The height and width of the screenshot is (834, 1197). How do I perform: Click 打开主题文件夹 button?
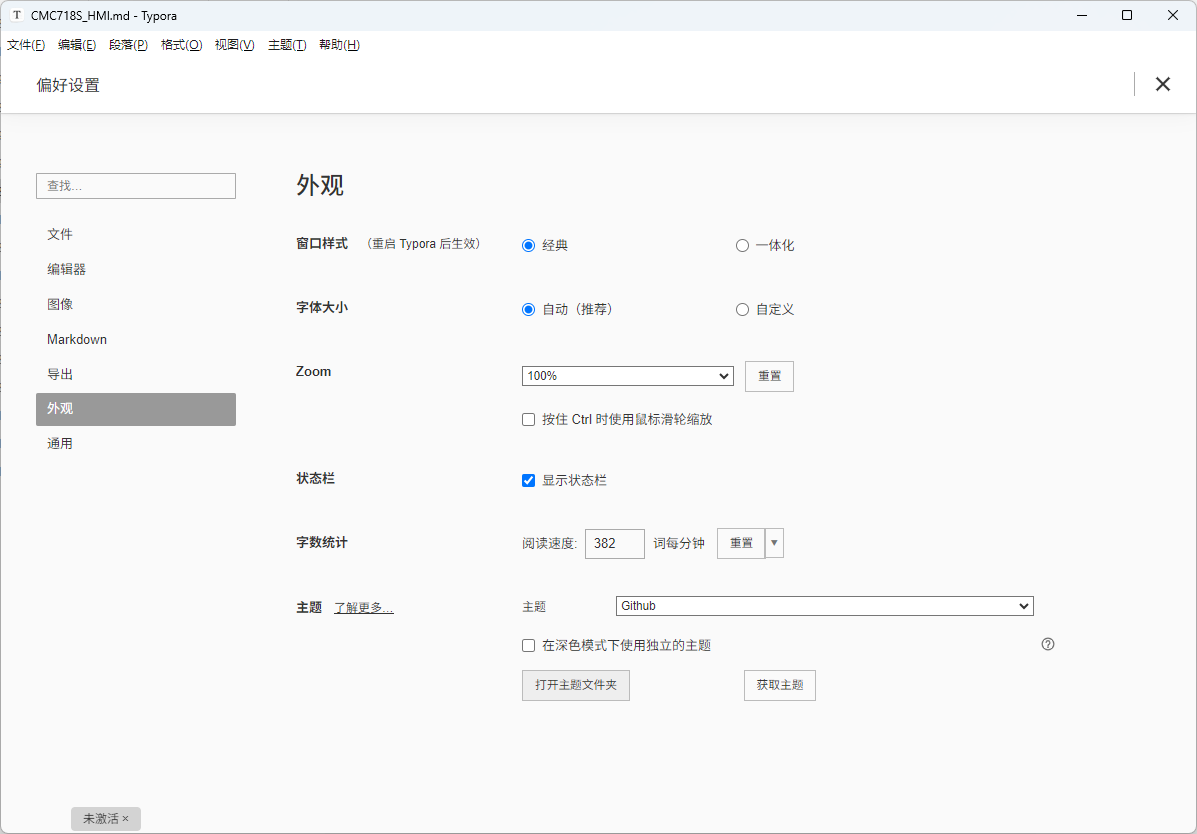pyautogui.click(x=575, y=685)
